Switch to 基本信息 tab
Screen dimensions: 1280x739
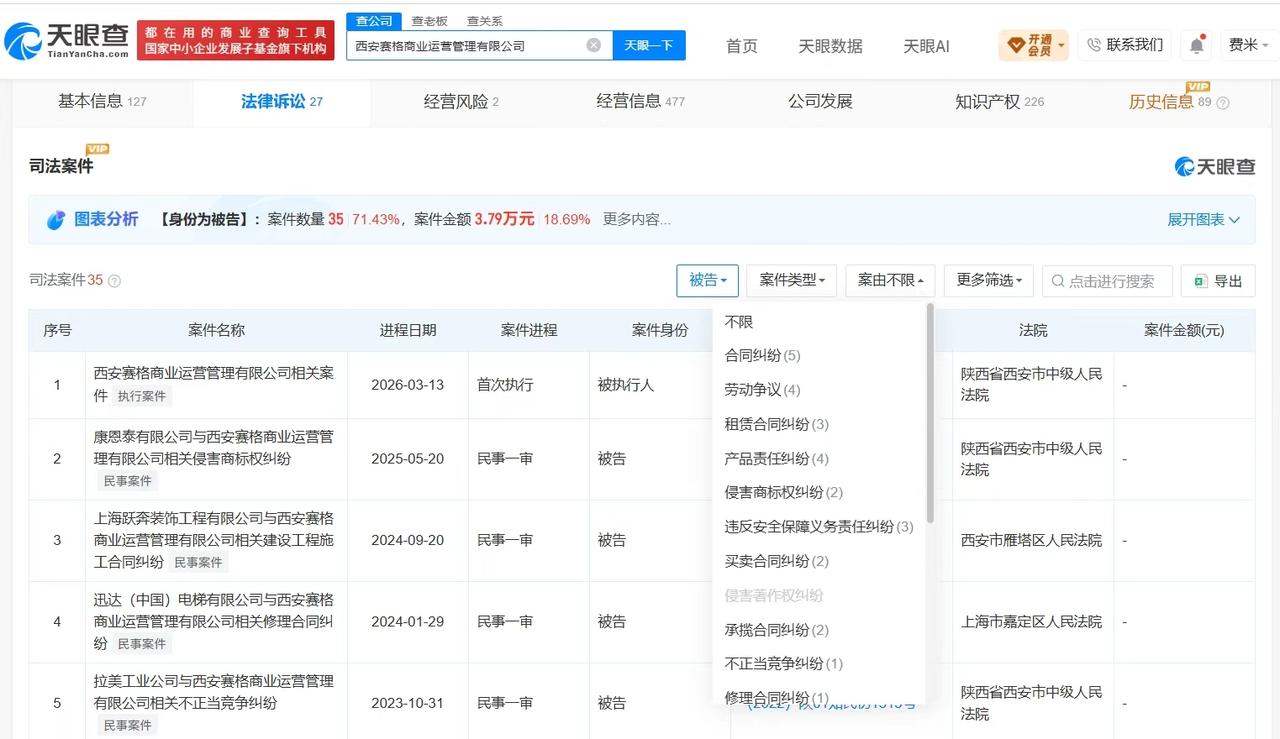pyautogui.click(x=102, y=101)
